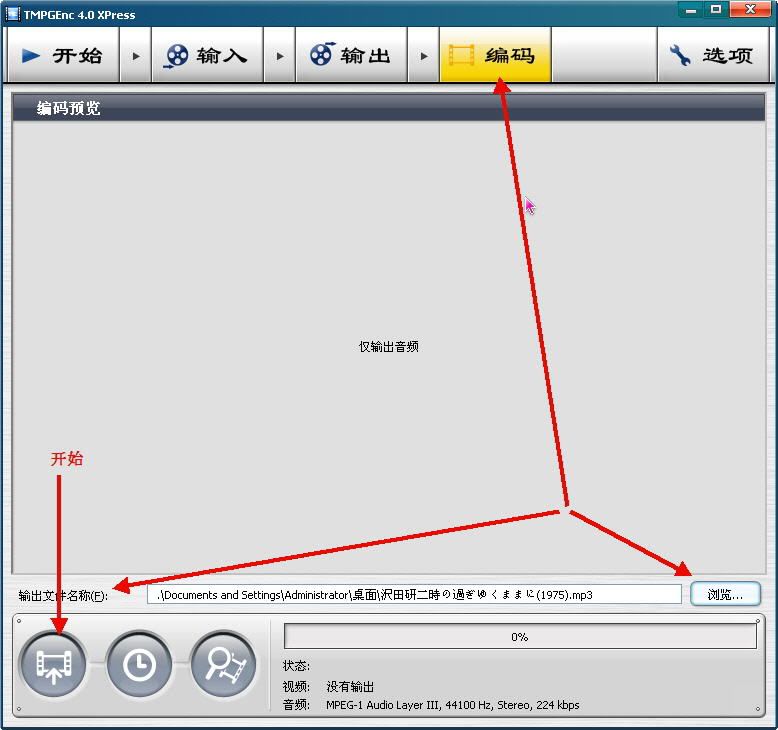The image size is (778, 730).
Task: Click the arrow between 输出 and 编码
Action: point(424,56)
